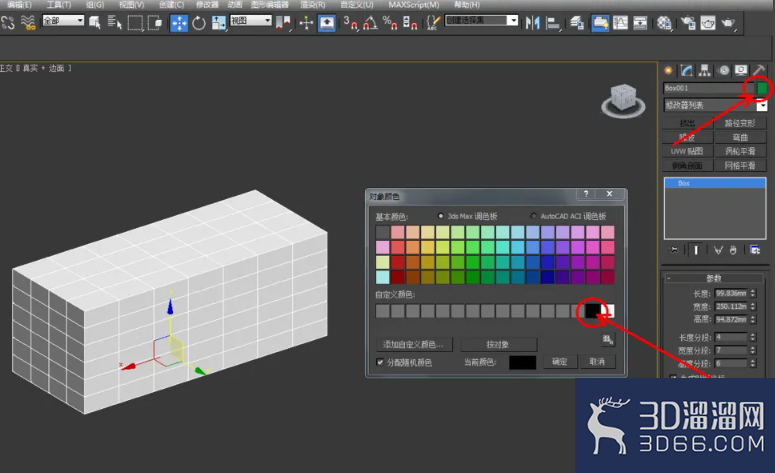775x473 pixels.
Task: Open the Rendered Frame Window icon
Action: [x=708, y=23]
